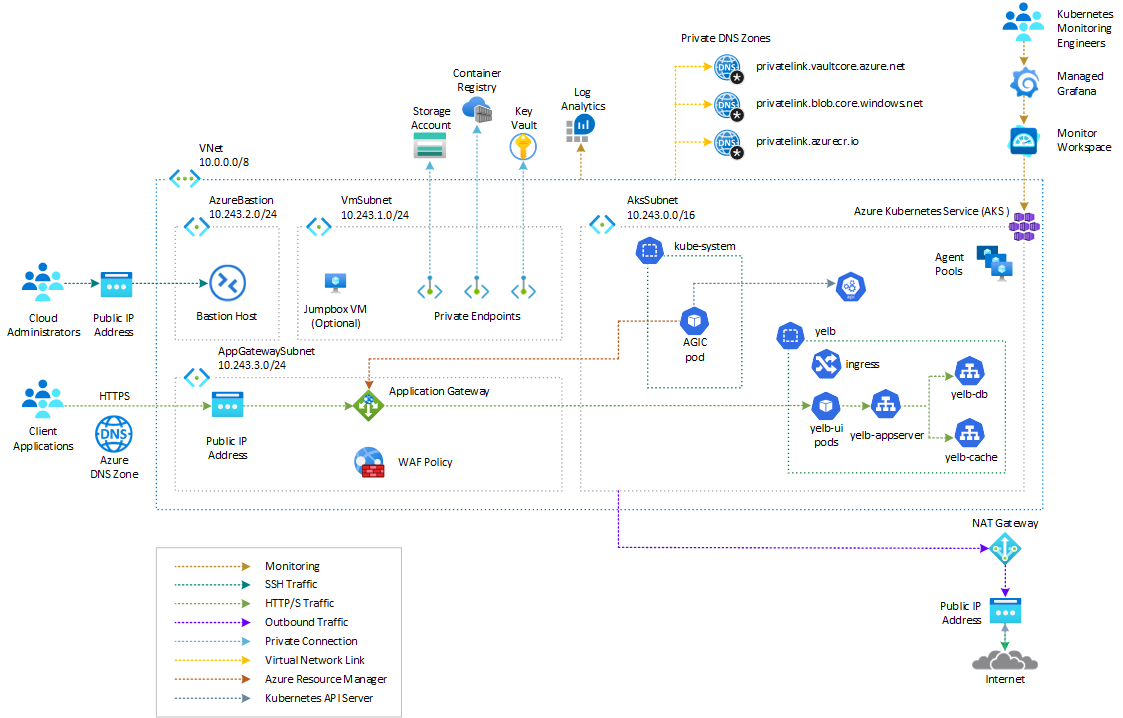Click the AGIC pod icon
Screen dimensions: 1123x718
(695, 321)
